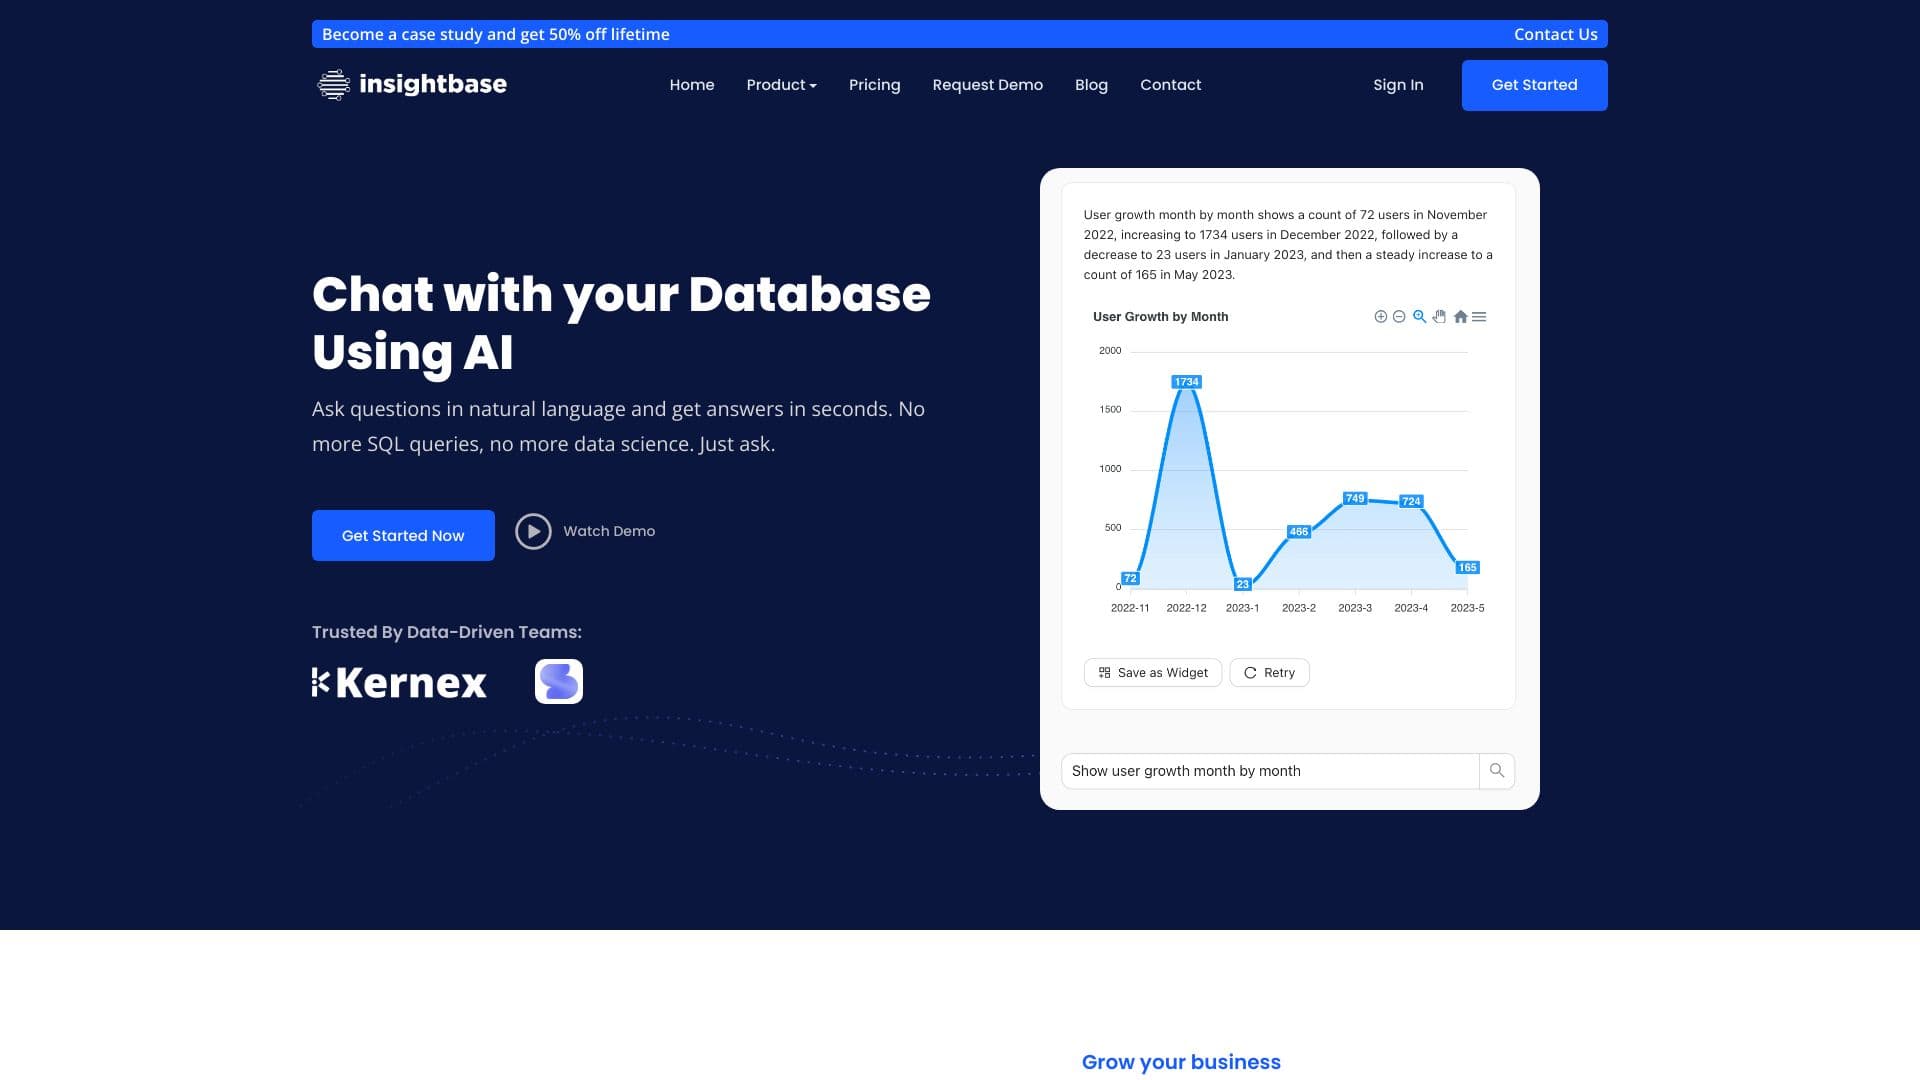Click inside the user growth query input field
Image resolution: width=1920 pixels, height=1080 pixels.
pos(1250,770)
